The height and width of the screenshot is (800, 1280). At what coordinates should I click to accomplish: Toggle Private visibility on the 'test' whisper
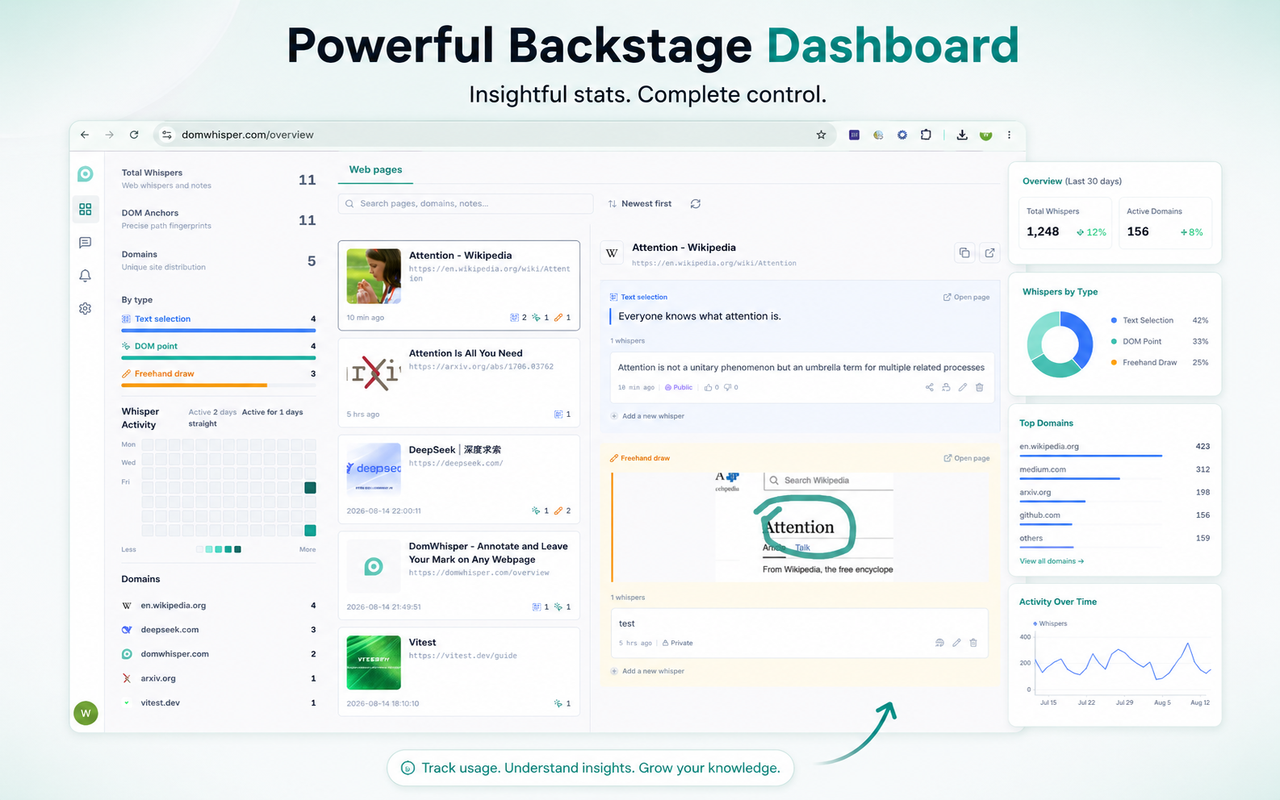pyautogui.click(x=677, y=643)
